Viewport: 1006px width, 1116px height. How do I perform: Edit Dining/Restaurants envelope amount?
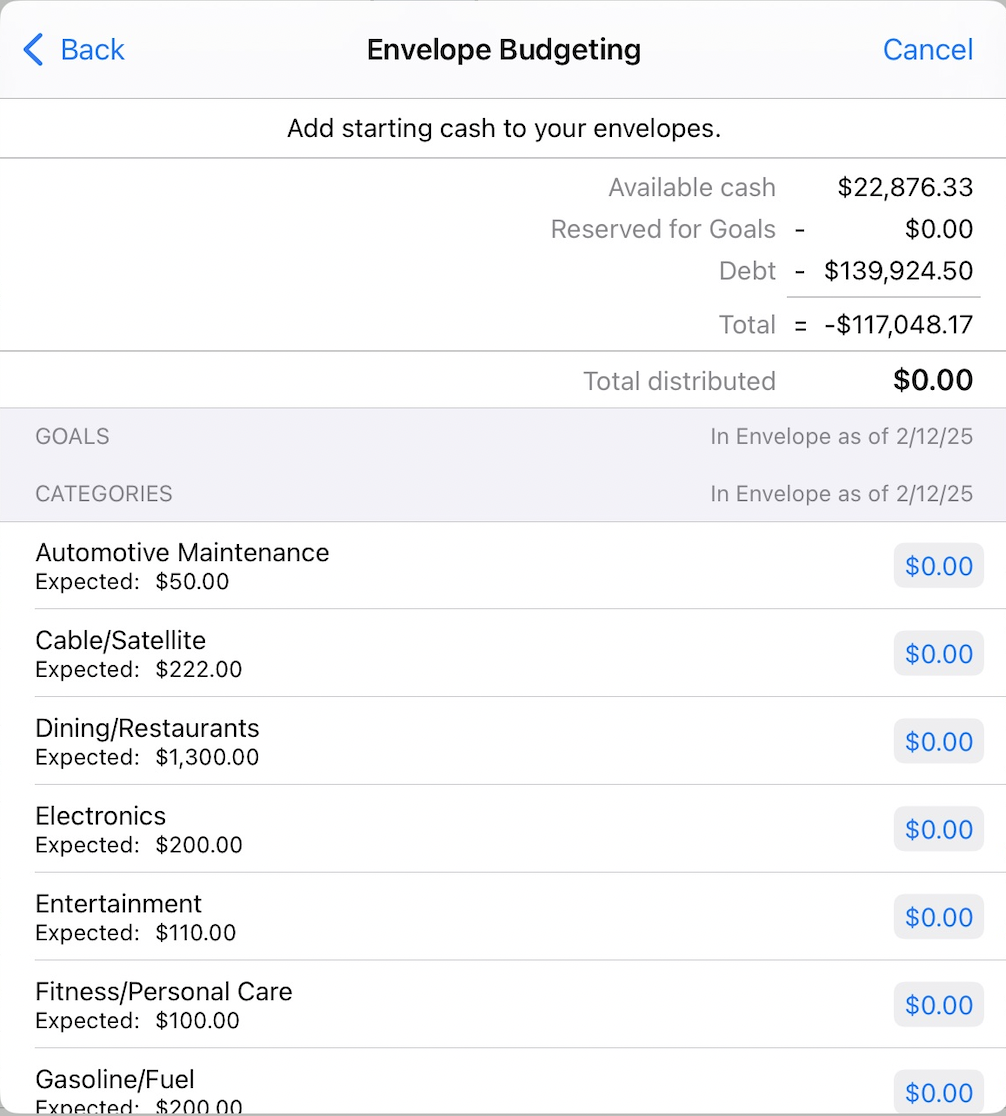938,742
